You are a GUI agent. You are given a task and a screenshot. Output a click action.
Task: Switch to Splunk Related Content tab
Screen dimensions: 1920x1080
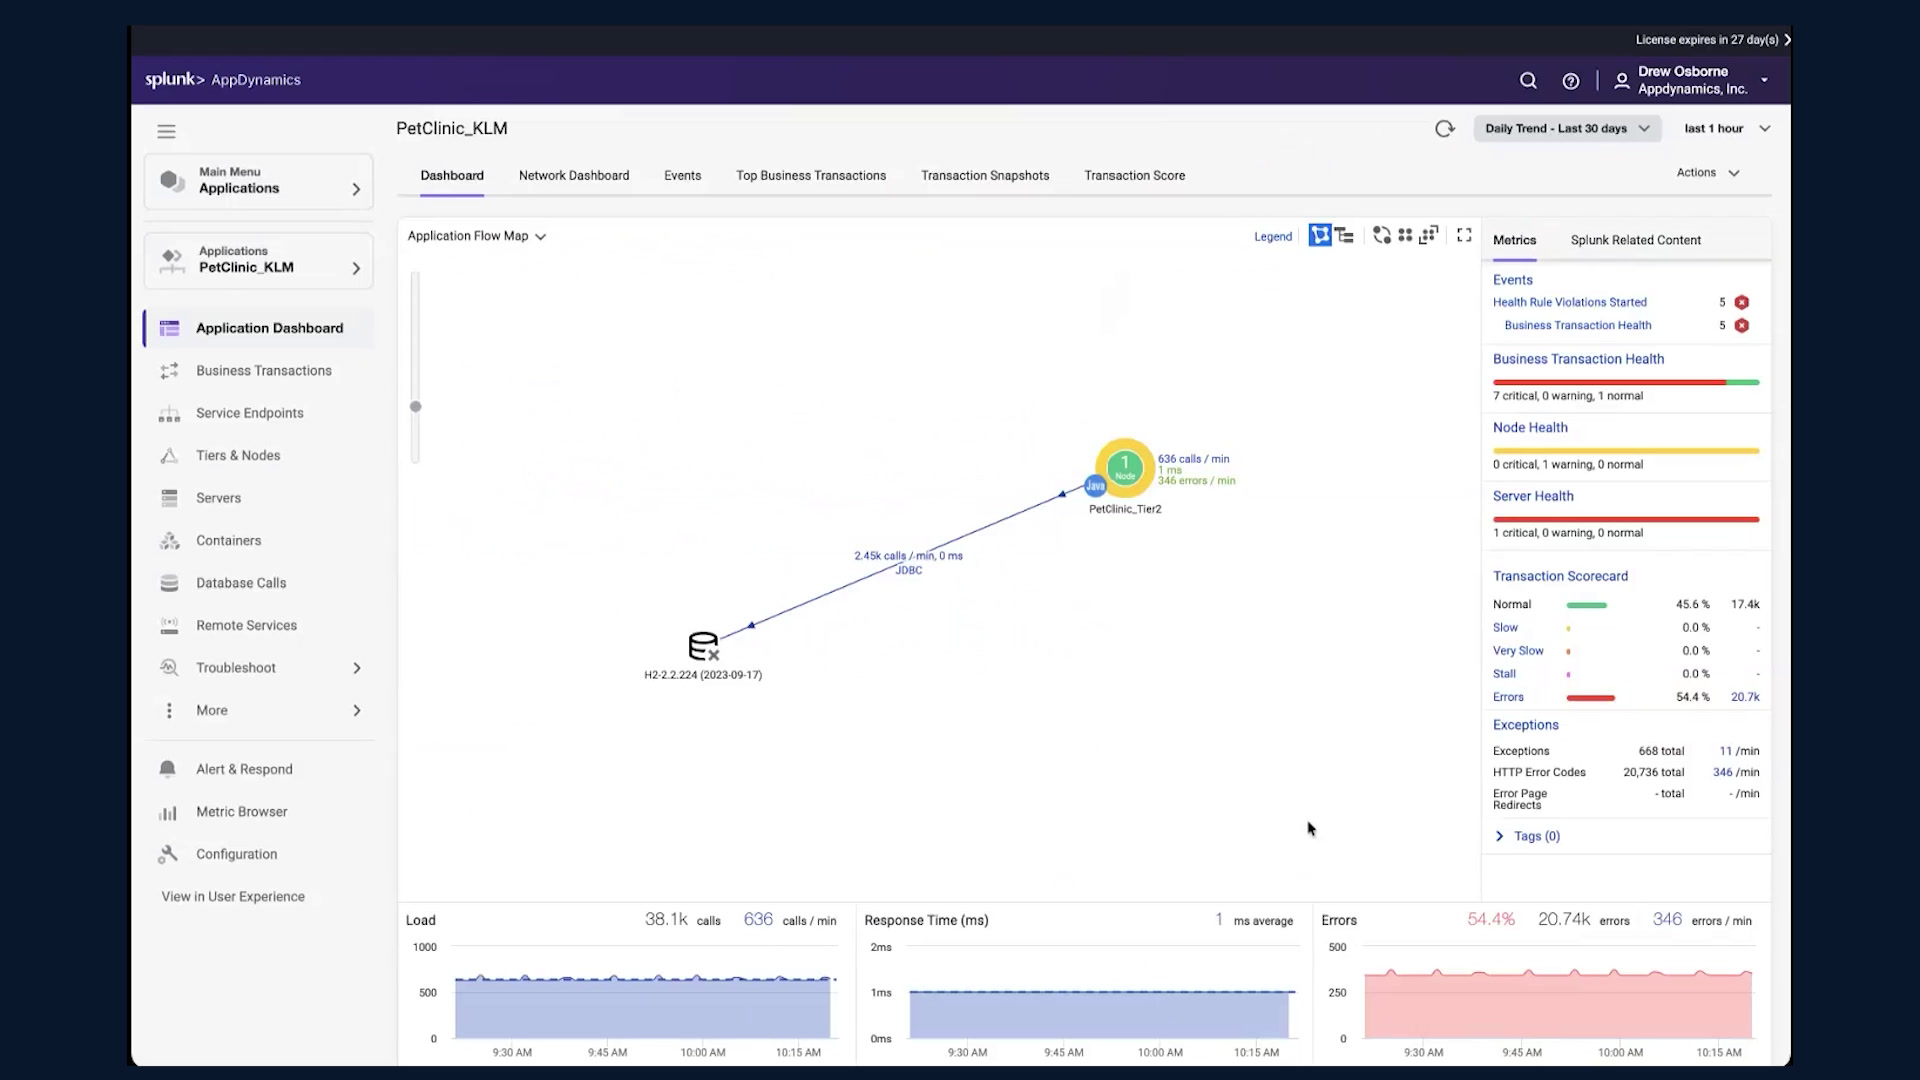pos(1635,240)
